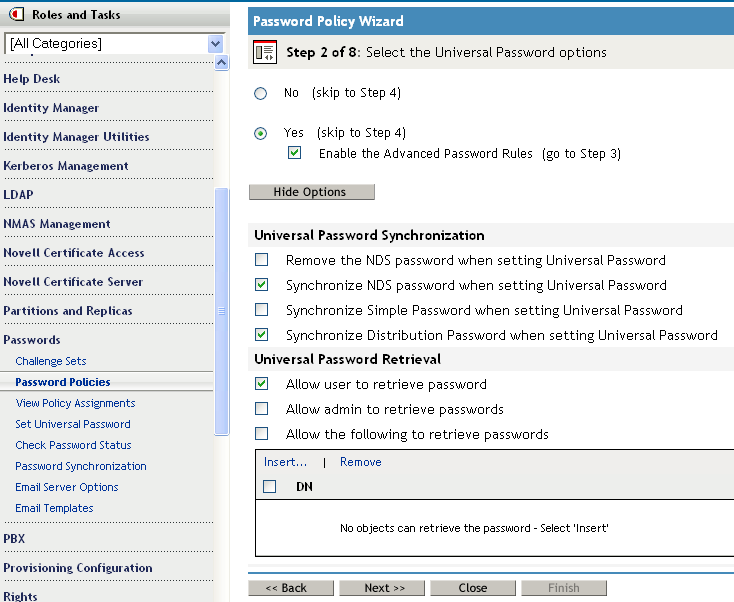Expand the Kerberos Management category

[66, 166]
